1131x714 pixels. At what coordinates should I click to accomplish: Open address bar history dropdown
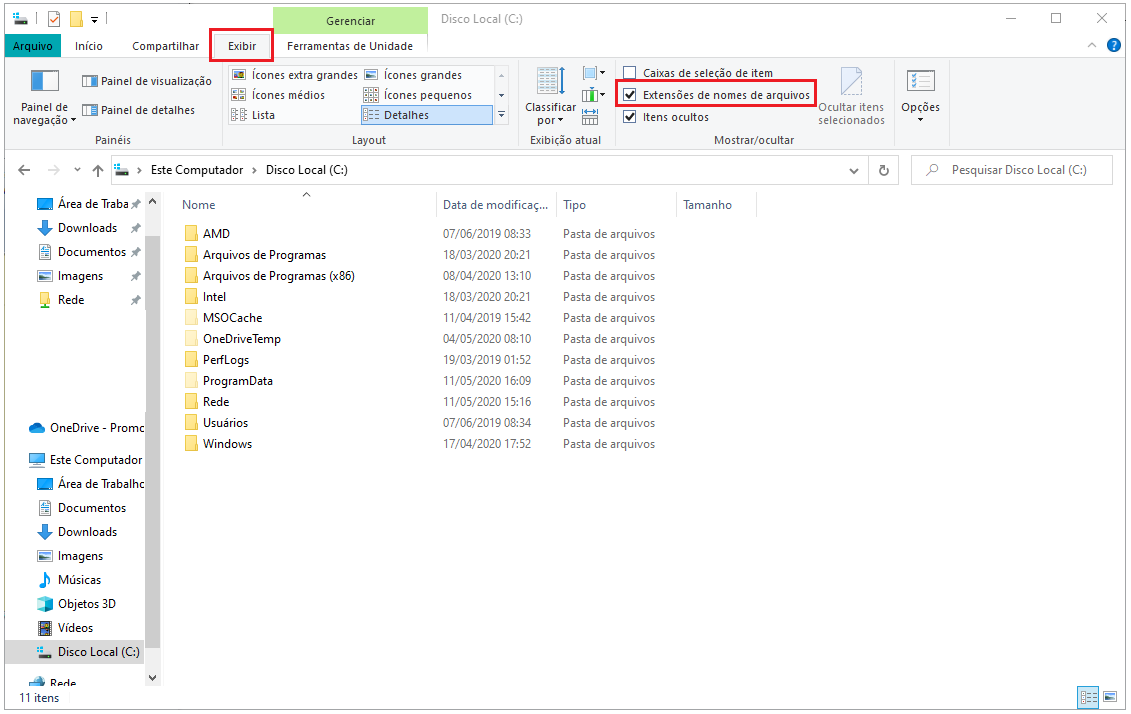click(x=854, y=171)
